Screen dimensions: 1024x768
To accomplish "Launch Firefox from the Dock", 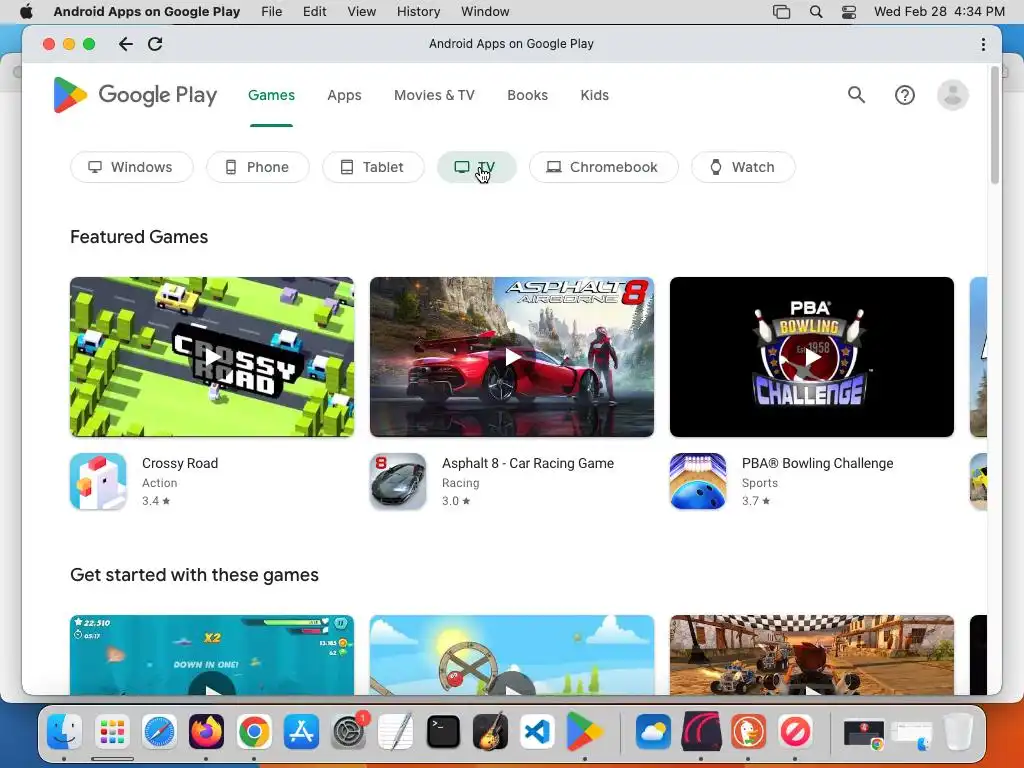I will [206, 731].
